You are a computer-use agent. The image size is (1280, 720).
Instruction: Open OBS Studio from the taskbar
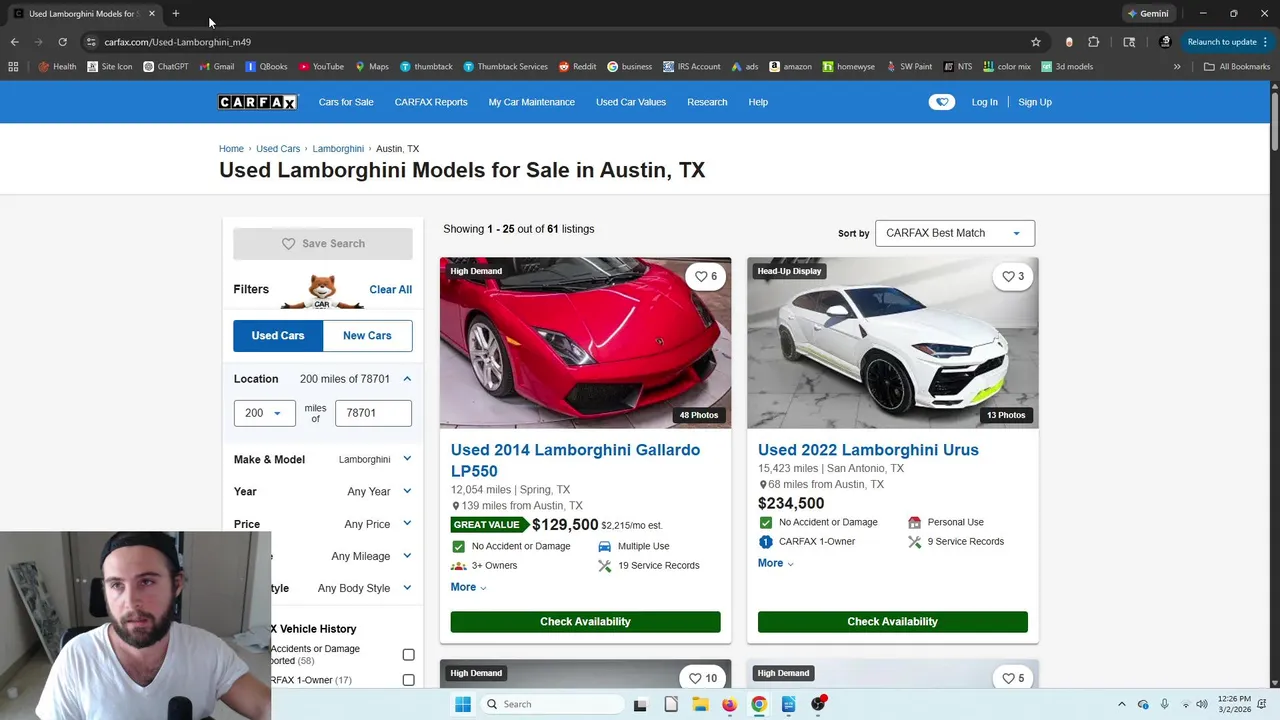pyautogui.click(x=818, y=704)
